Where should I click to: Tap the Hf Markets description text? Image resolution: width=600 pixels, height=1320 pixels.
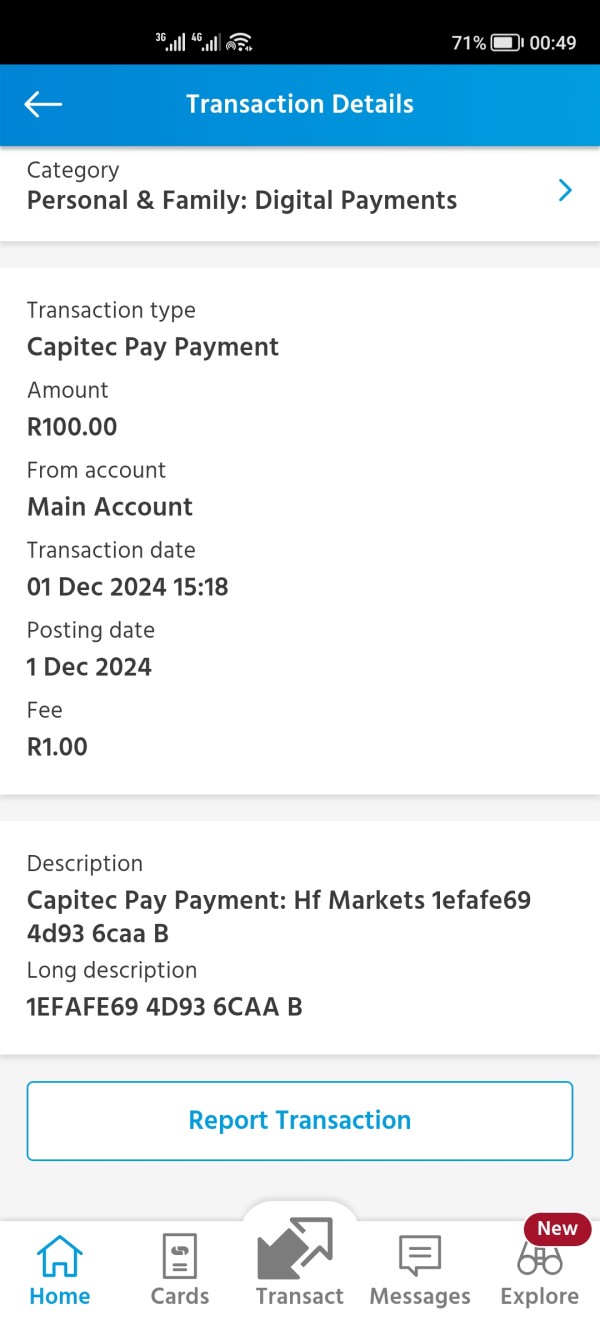(279, 916)
